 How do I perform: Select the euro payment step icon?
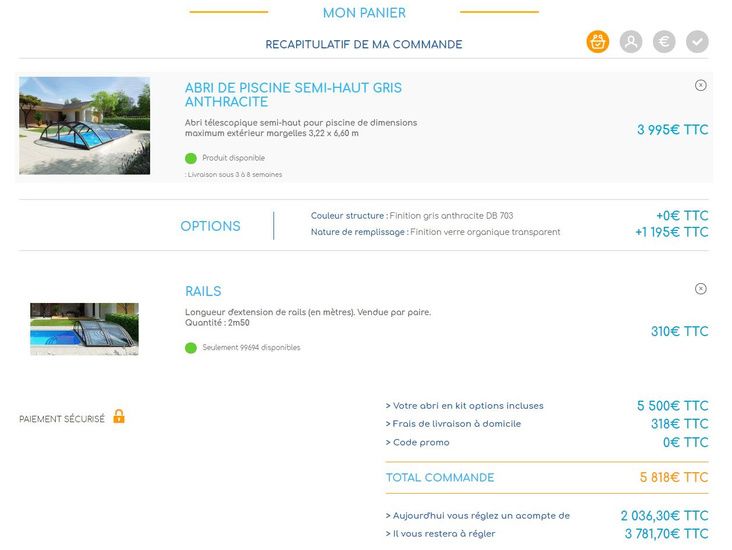664,42
